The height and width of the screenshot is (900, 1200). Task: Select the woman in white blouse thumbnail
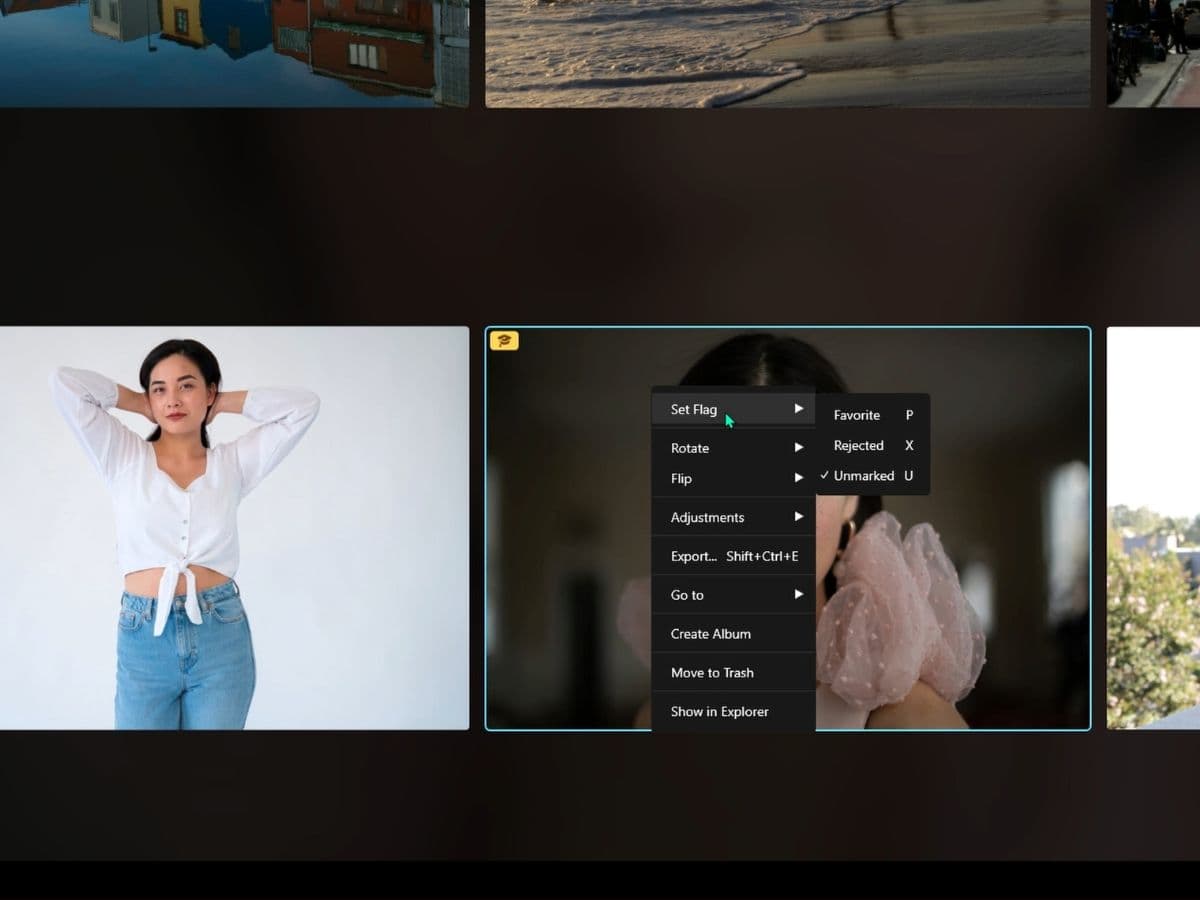point(234,528)
